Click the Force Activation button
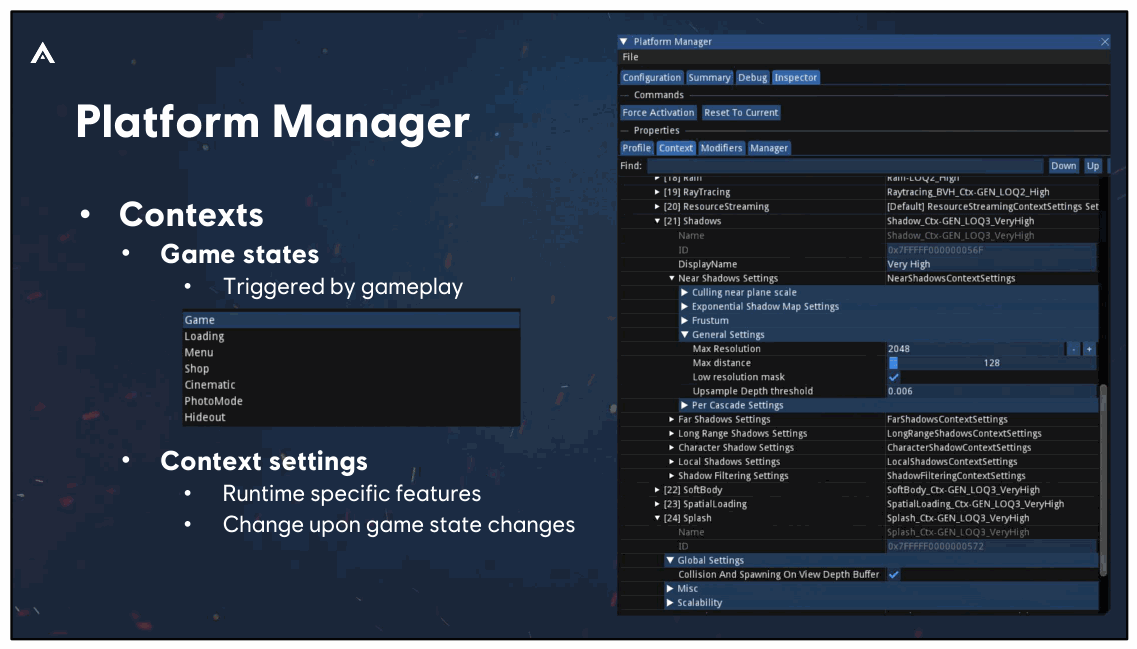 click(x=658, y=112)
